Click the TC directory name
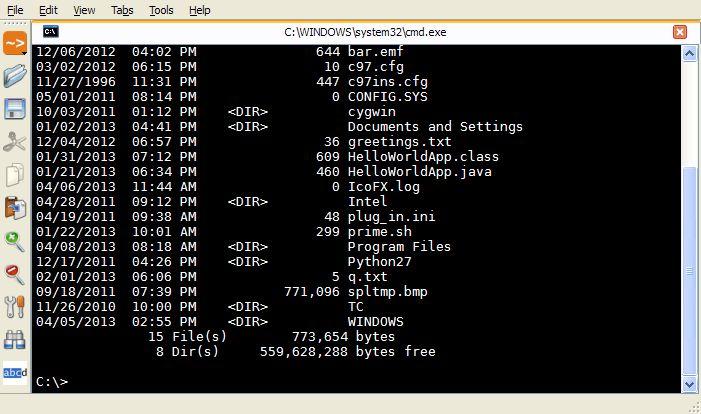 click(356, 307)
